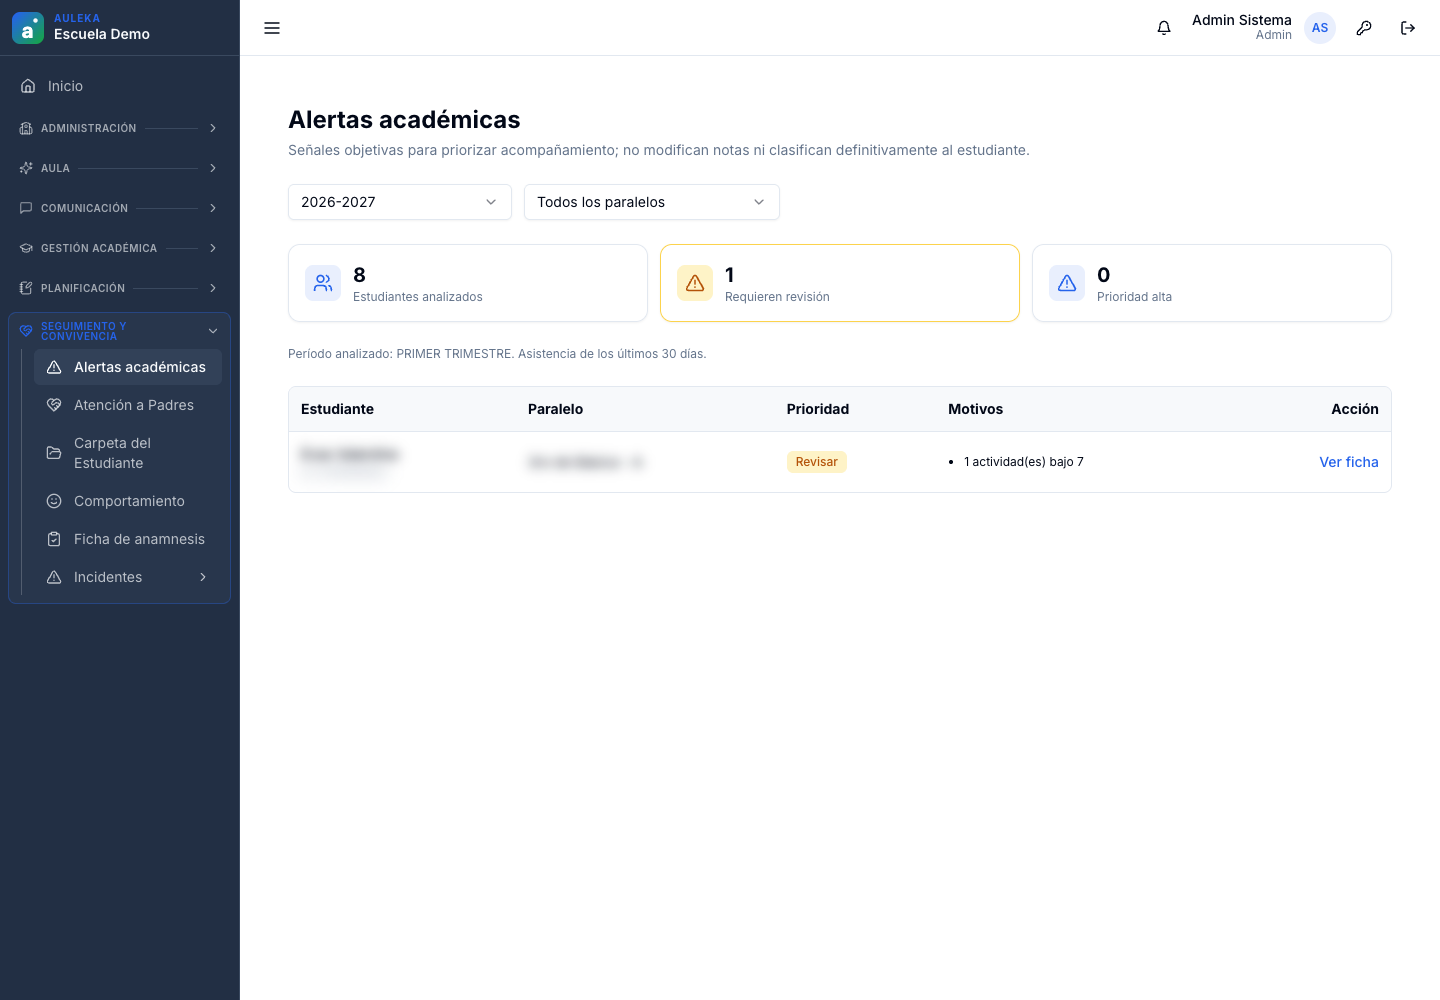Screen dimensions: 1440x1000
Task: Click the Planificación section icon
Action: click(x=26, y=288)
